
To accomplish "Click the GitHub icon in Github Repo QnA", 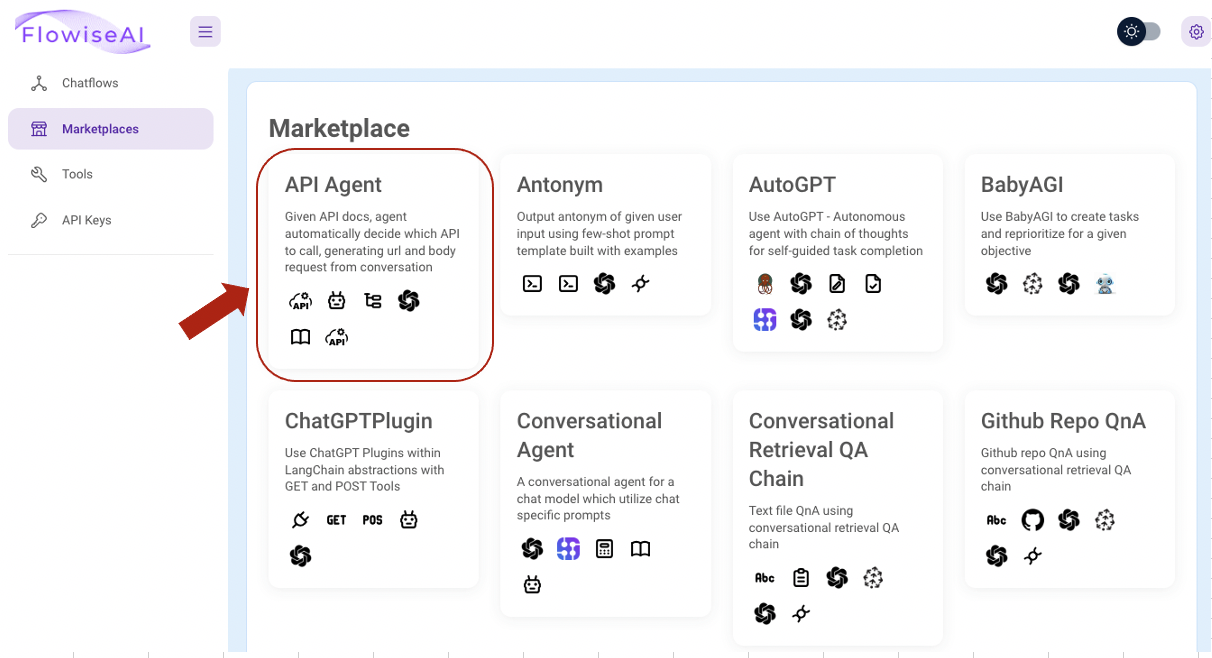I will (1033, 520).
